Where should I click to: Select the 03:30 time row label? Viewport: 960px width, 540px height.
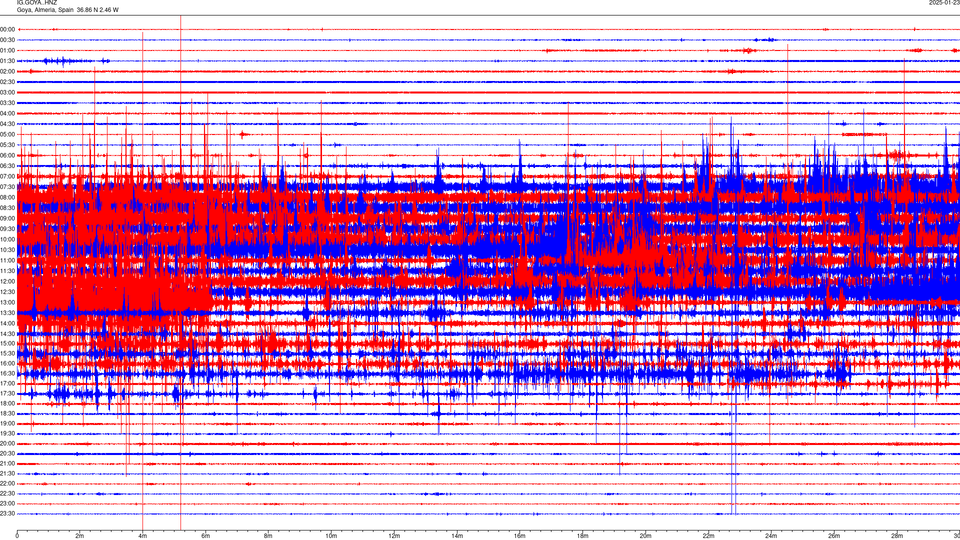7,103
